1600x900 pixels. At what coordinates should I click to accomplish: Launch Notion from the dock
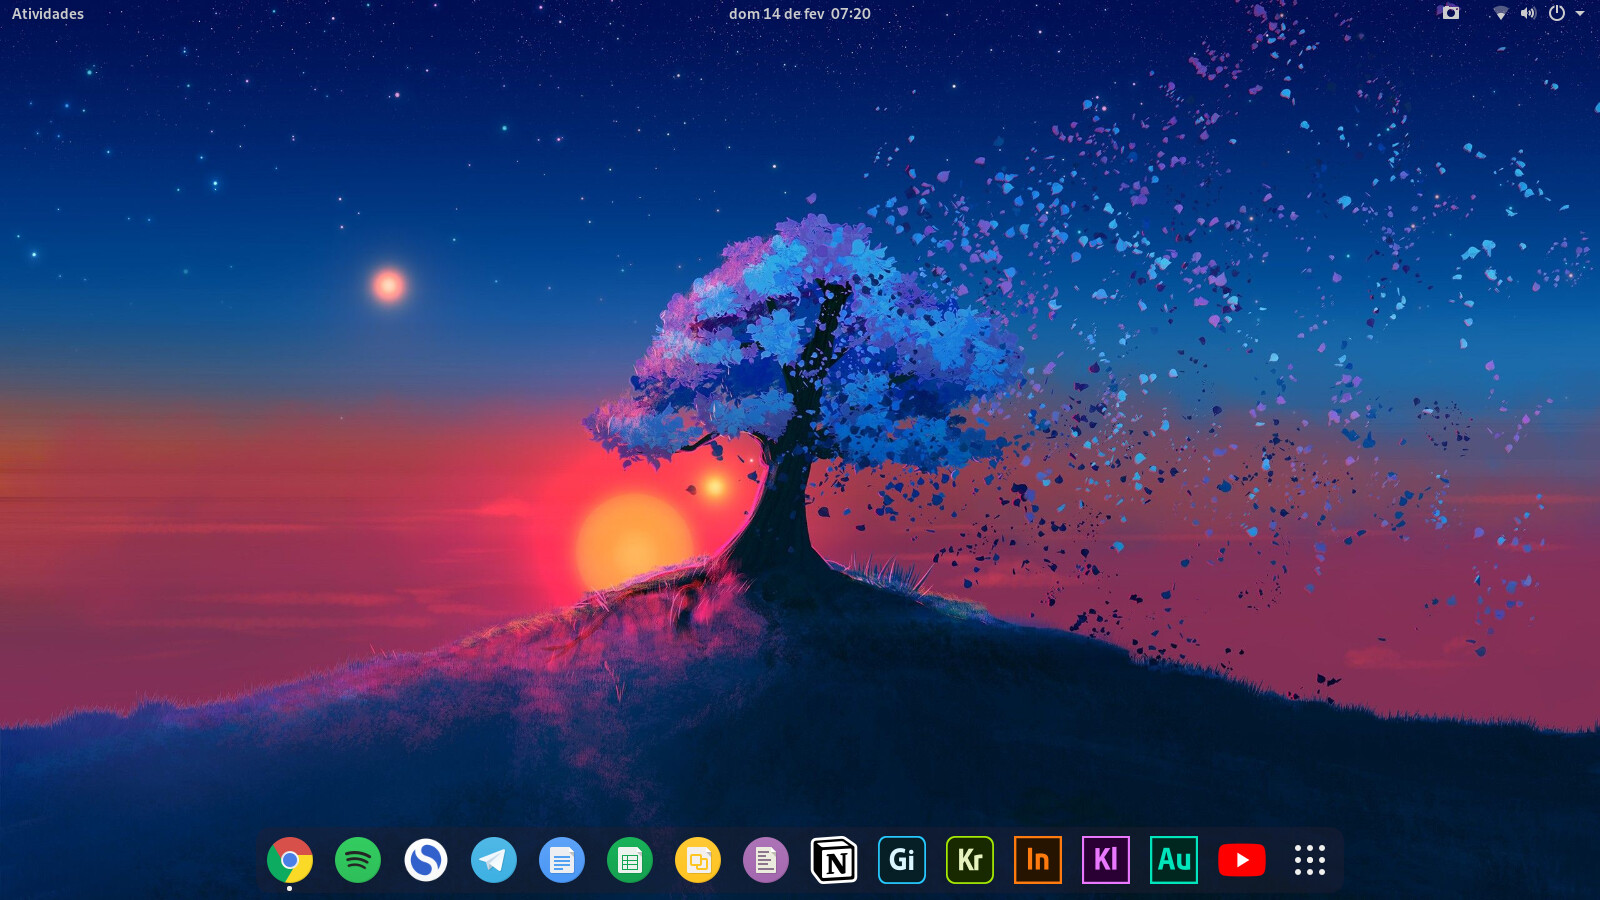[834, 860]
